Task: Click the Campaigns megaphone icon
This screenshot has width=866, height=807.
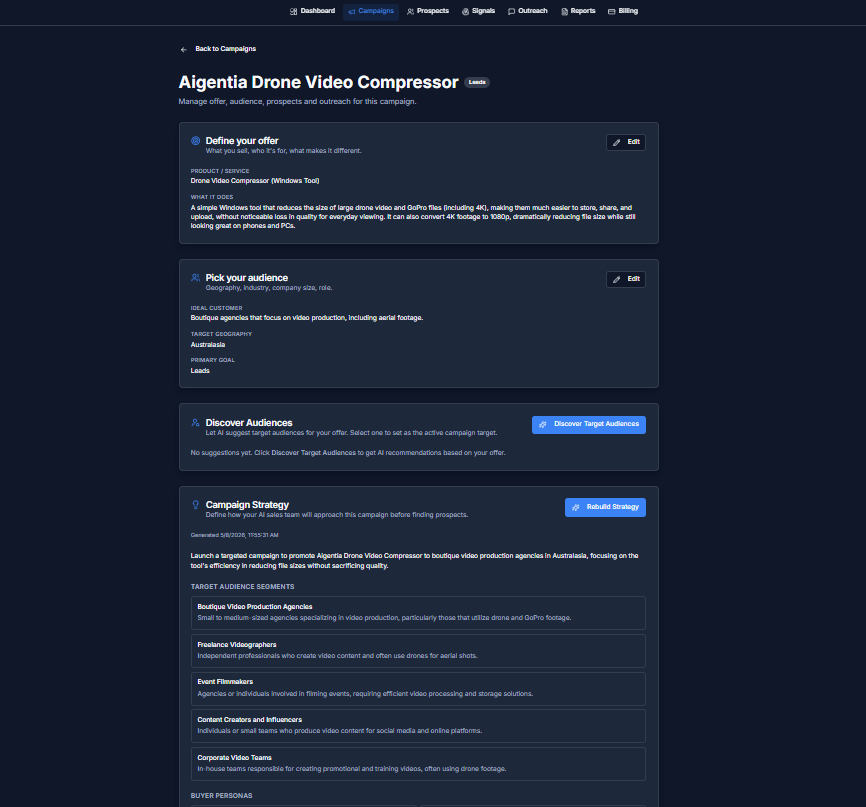Action: tap(351, 12)
